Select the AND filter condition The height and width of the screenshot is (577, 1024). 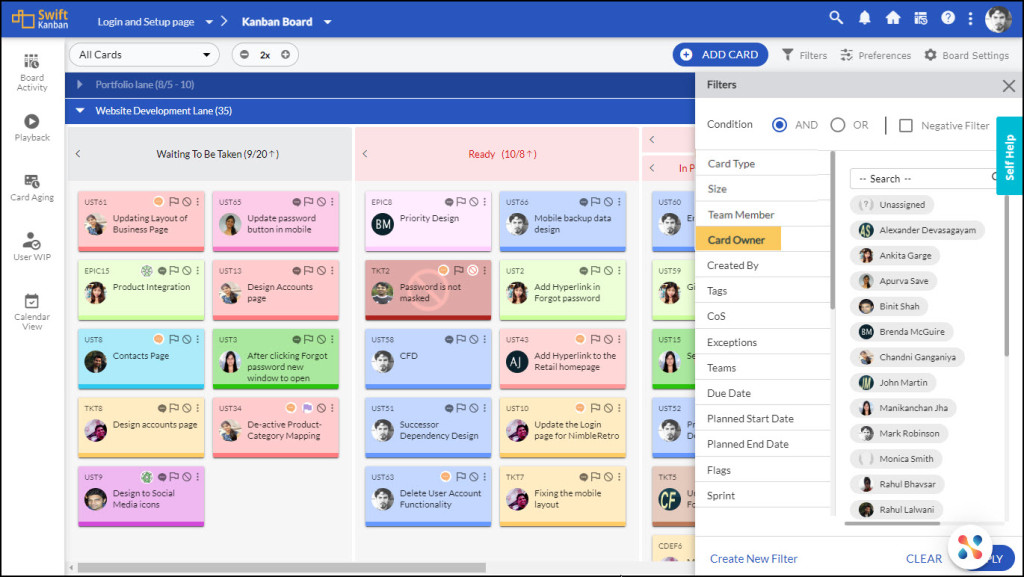point(780,124)
